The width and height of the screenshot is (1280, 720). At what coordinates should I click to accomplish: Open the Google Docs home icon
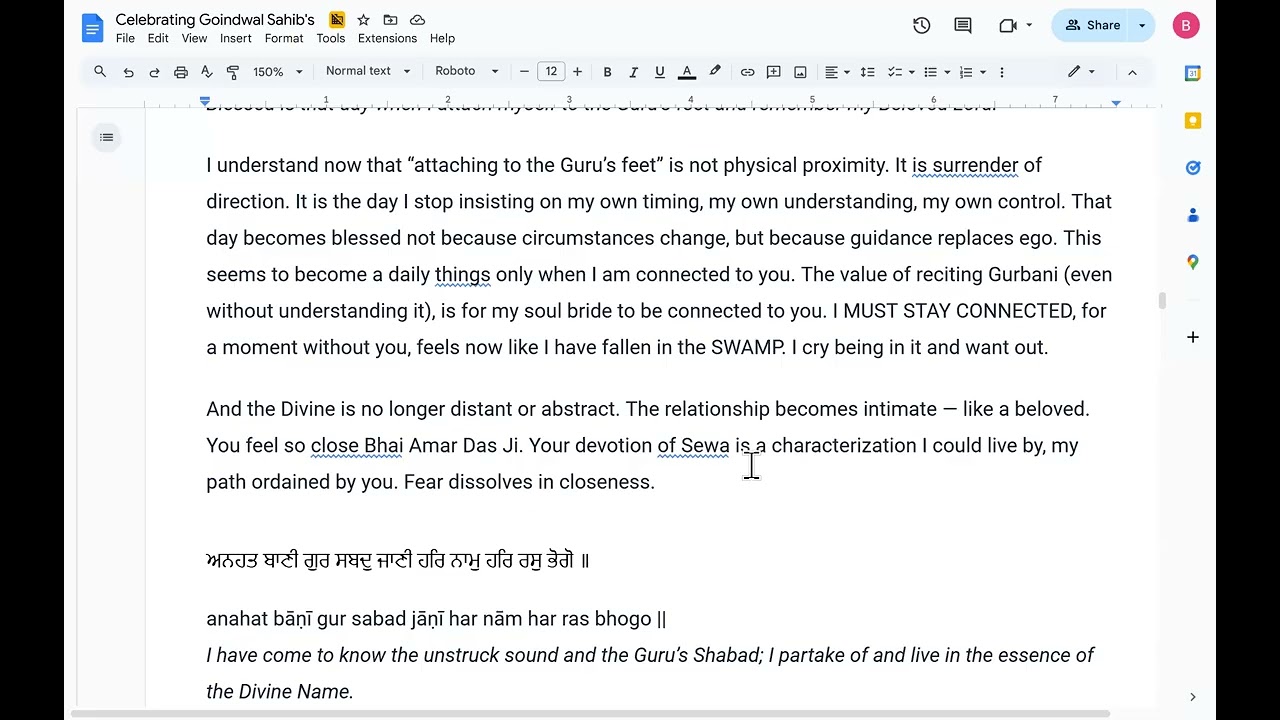coord(92,27)
